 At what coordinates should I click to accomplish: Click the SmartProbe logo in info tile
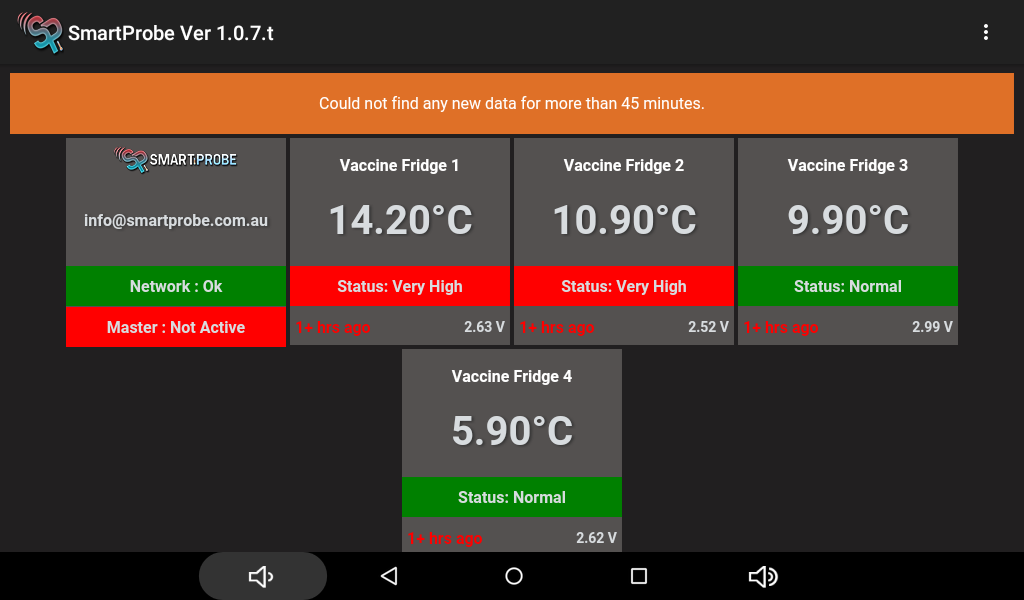click(x=176, y=159)
